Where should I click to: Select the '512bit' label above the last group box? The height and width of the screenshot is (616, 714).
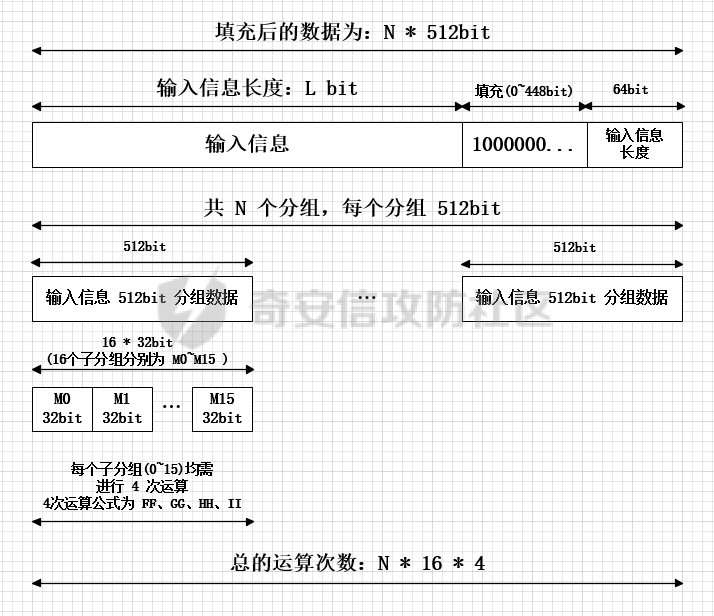pos(574,248)
